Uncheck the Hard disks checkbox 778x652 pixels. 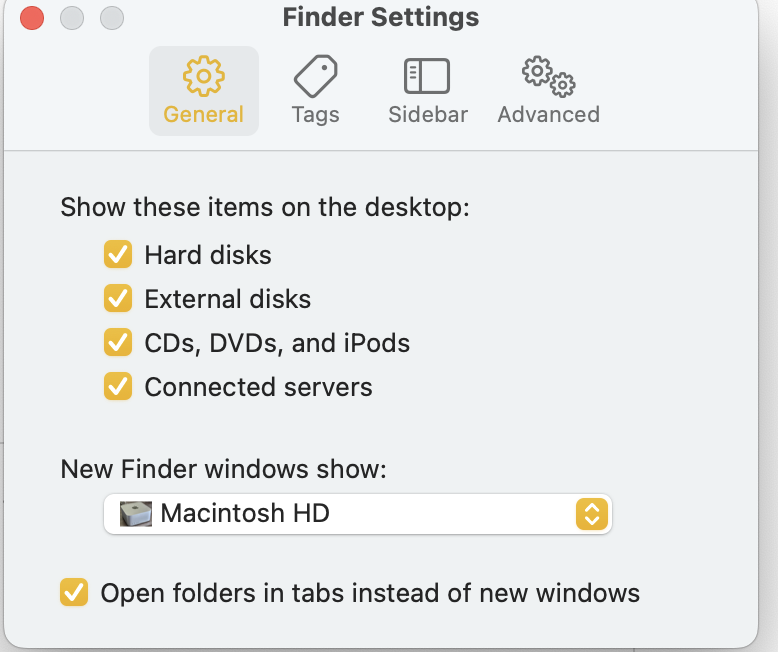click(118, 255)
